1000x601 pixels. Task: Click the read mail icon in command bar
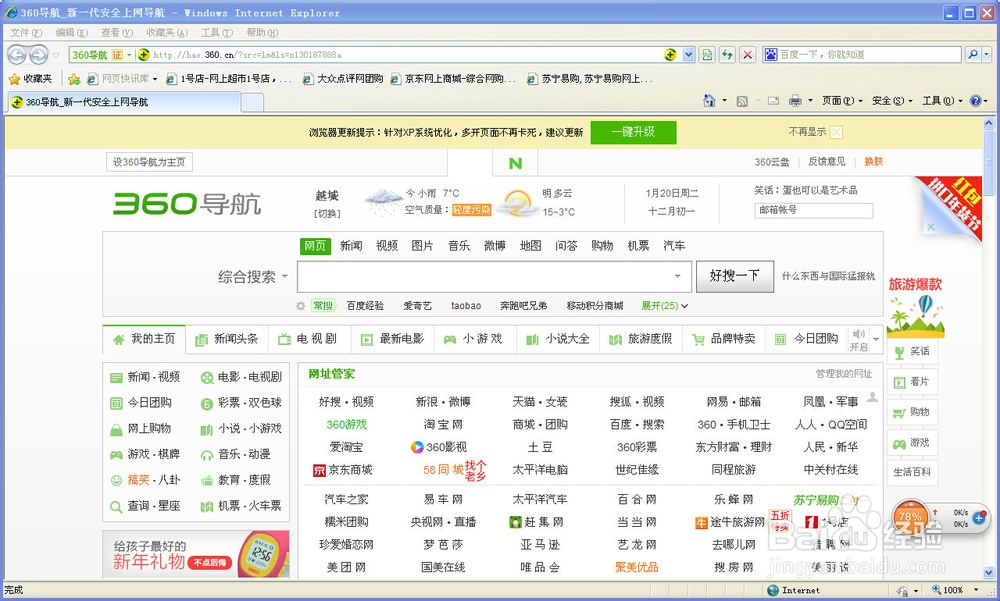(773, 101)
